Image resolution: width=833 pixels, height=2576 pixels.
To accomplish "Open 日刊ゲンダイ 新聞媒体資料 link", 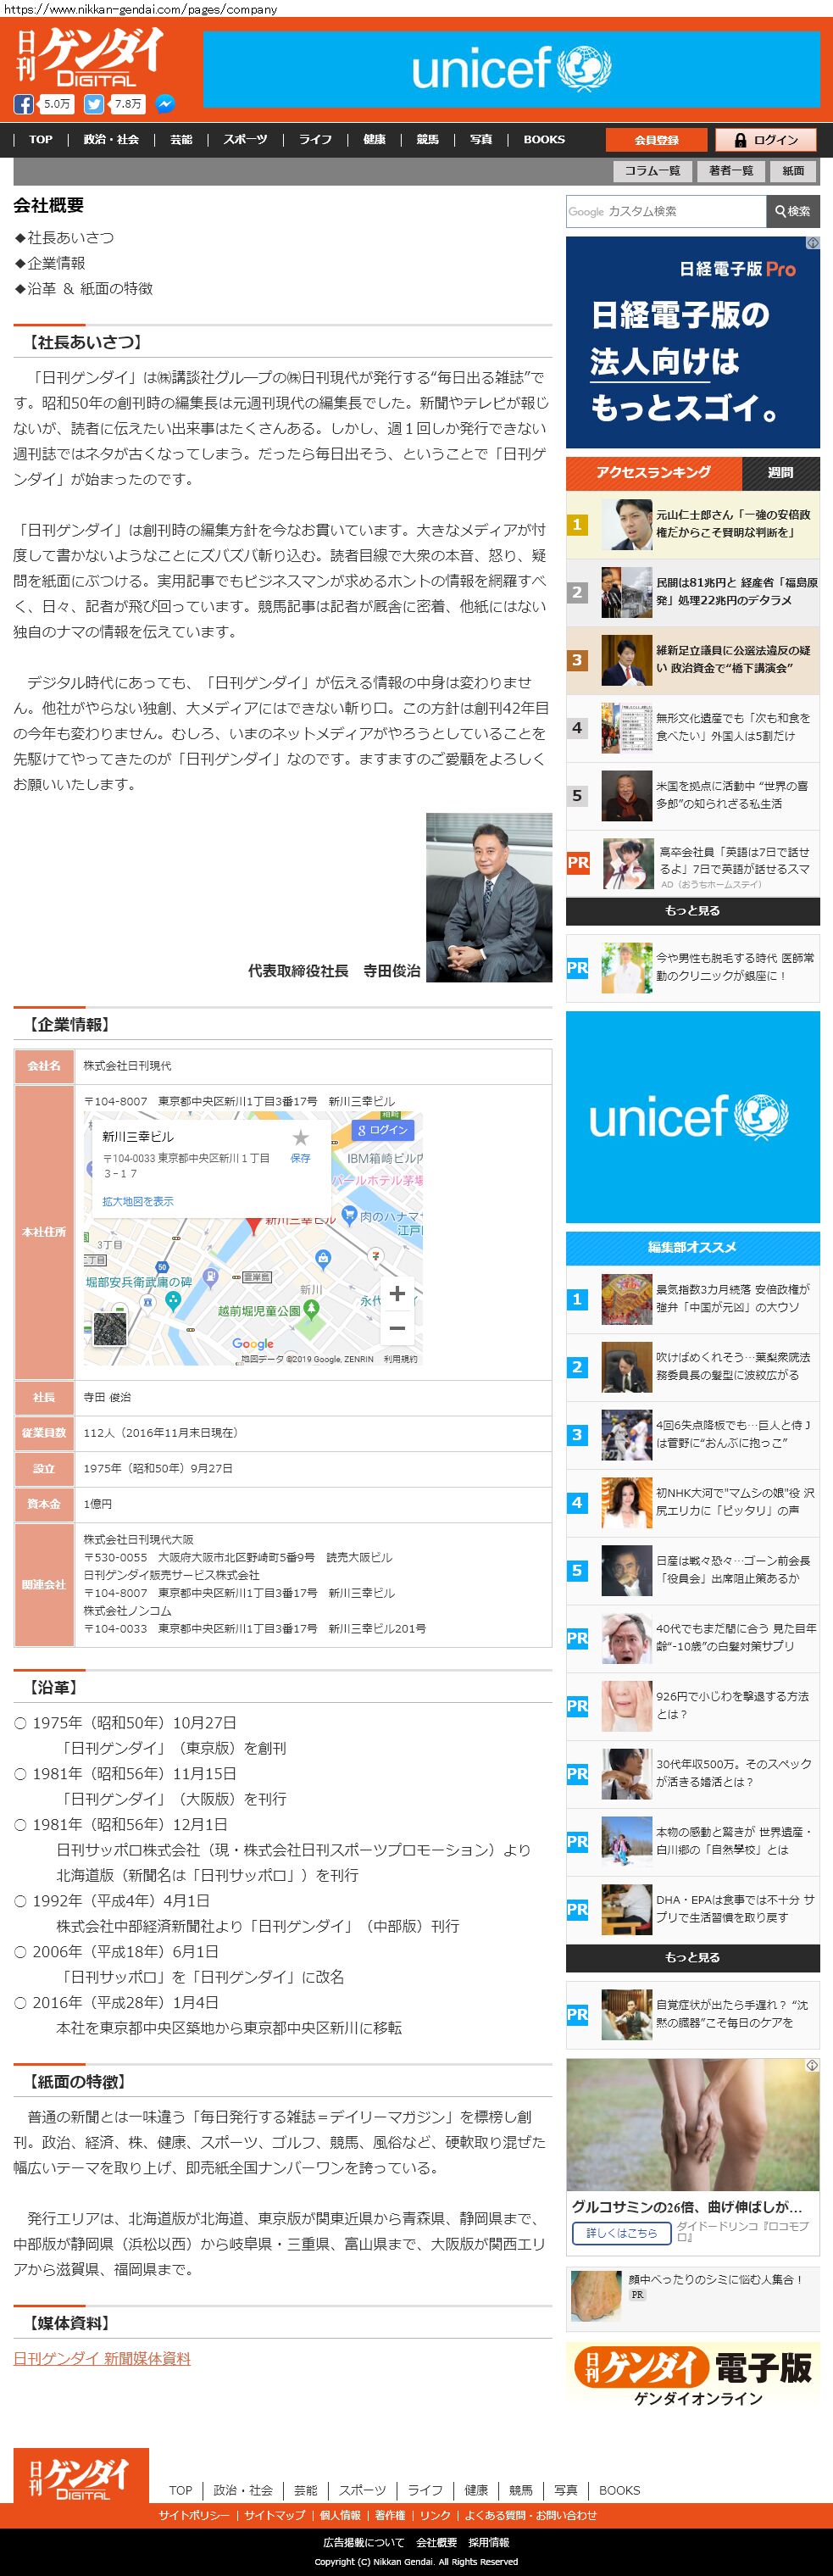I will coord(102,2358).
